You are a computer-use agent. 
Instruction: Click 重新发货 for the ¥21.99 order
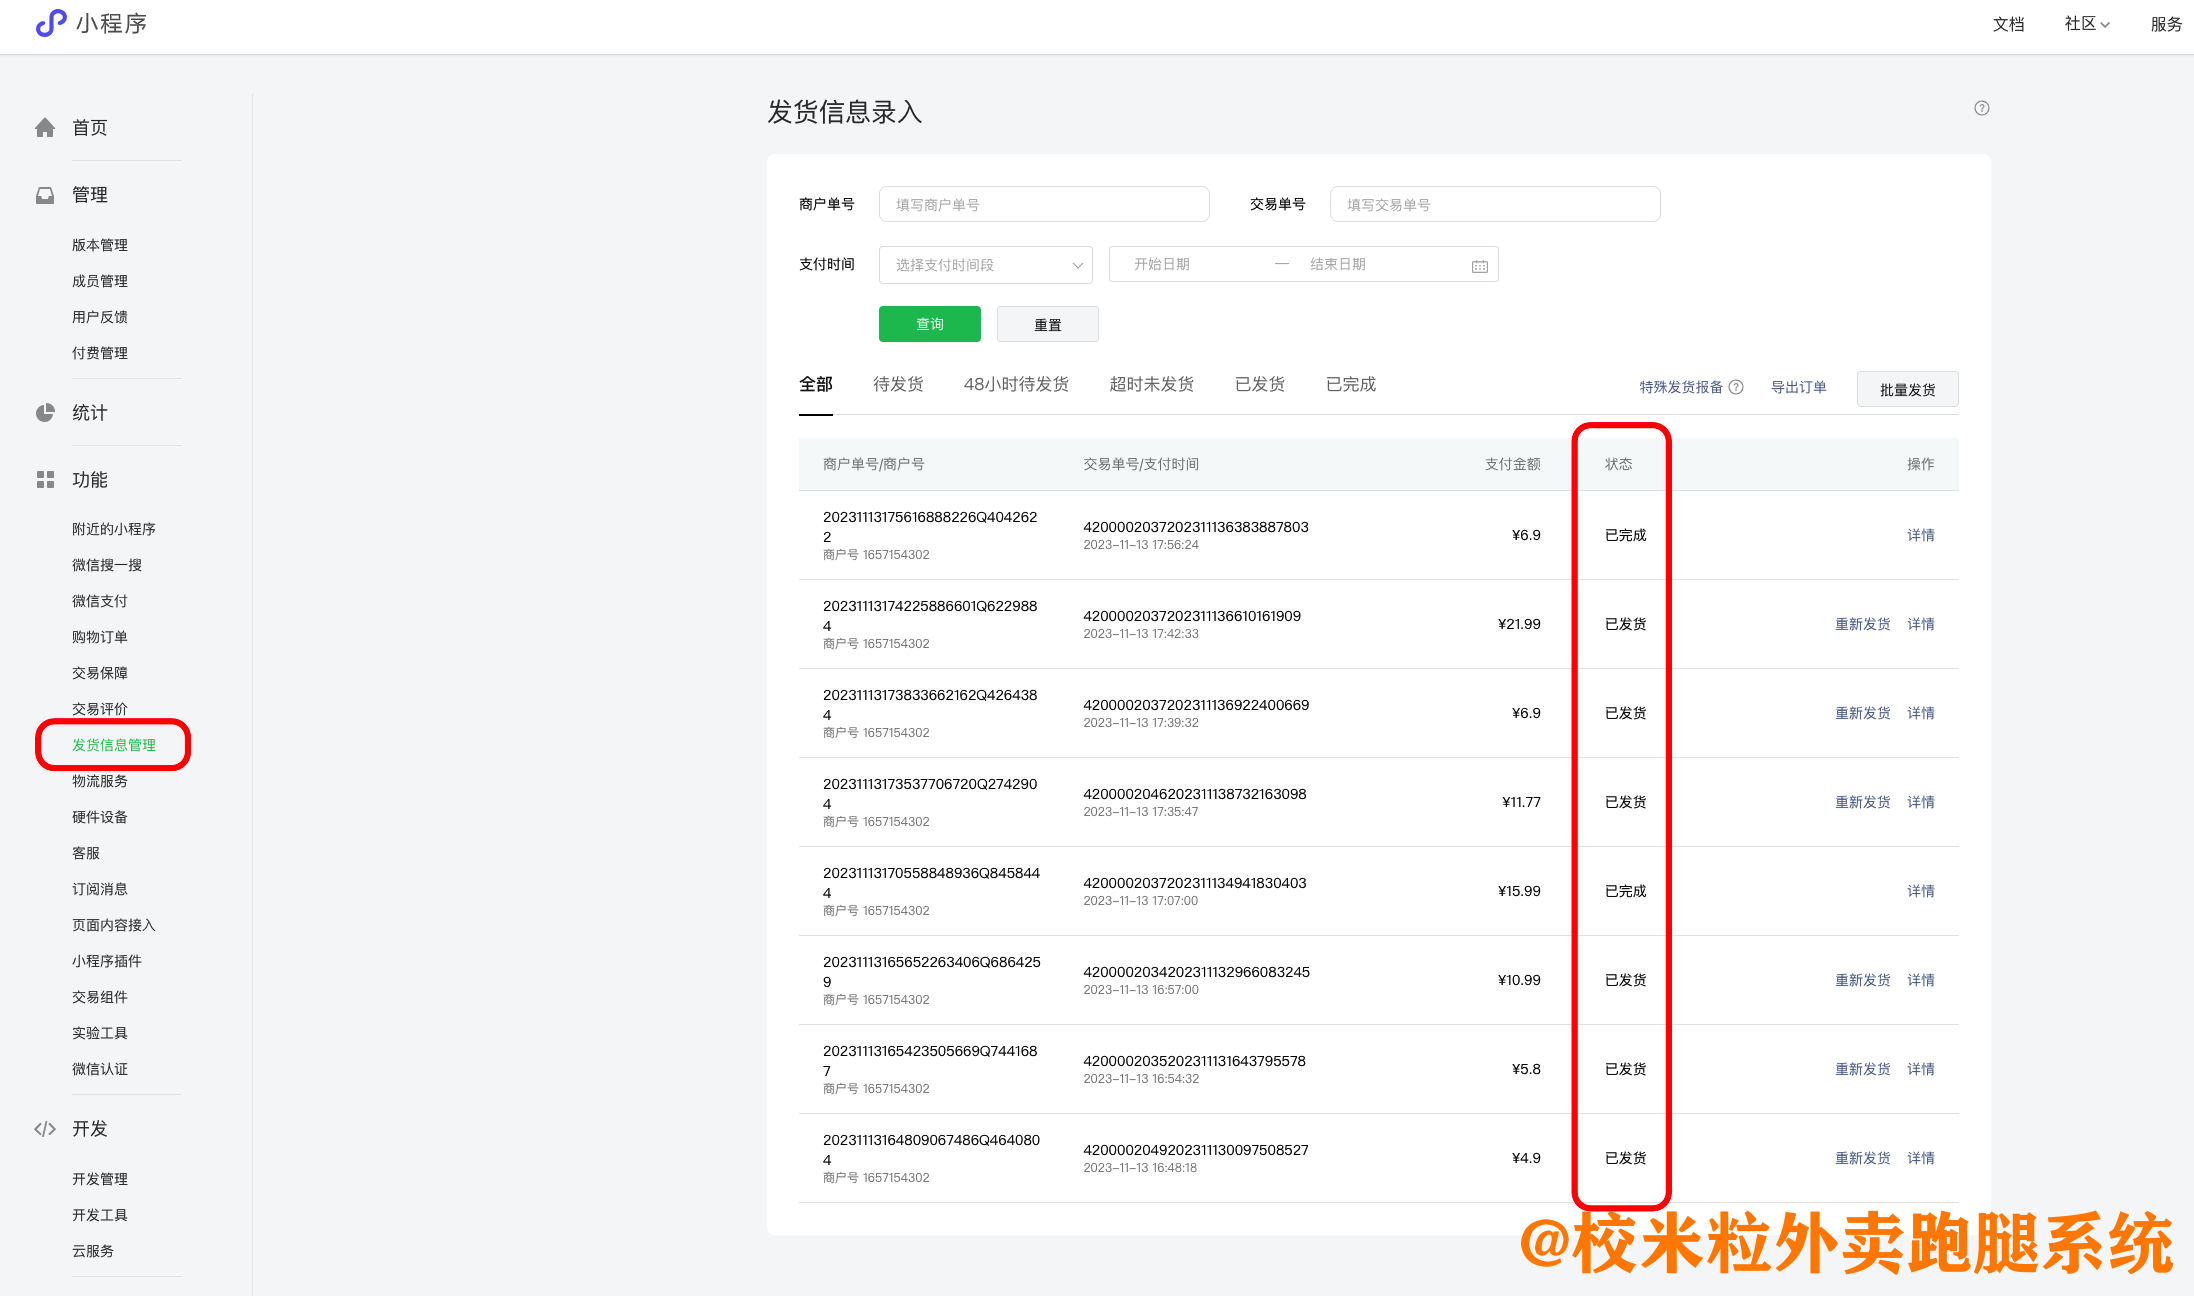pos(1862,623)
